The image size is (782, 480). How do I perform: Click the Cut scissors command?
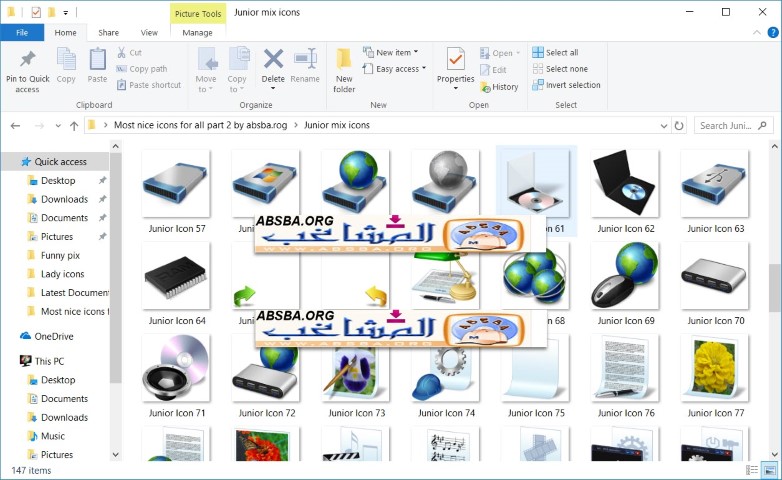(129, 52)
